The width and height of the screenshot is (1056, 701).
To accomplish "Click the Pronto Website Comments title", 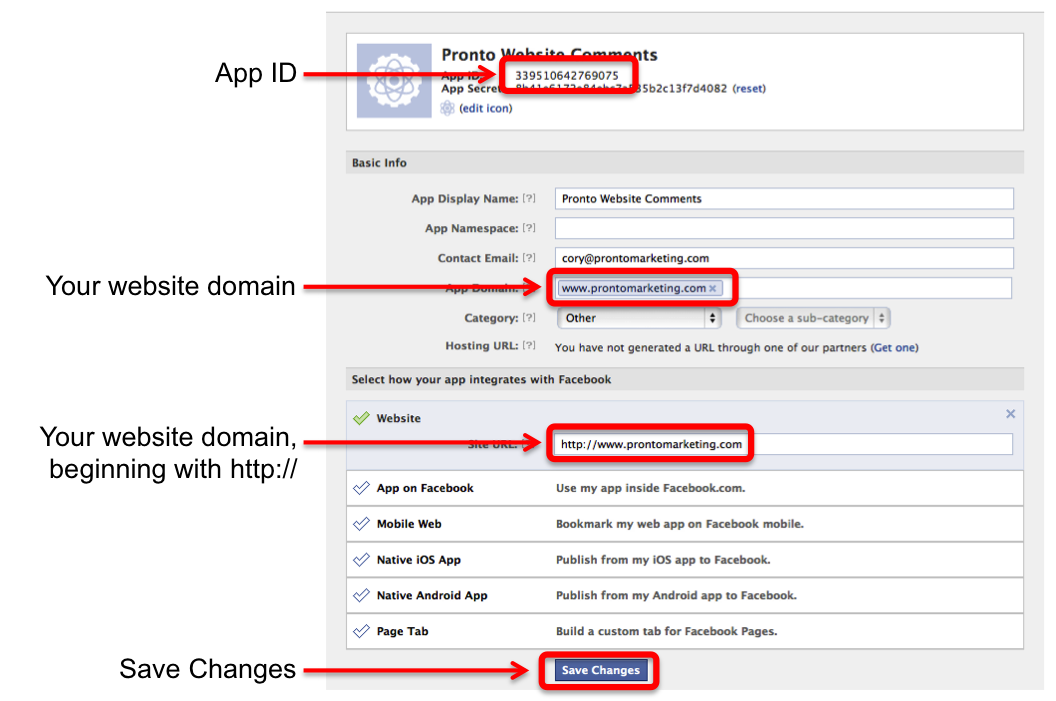I will [549, 54].
